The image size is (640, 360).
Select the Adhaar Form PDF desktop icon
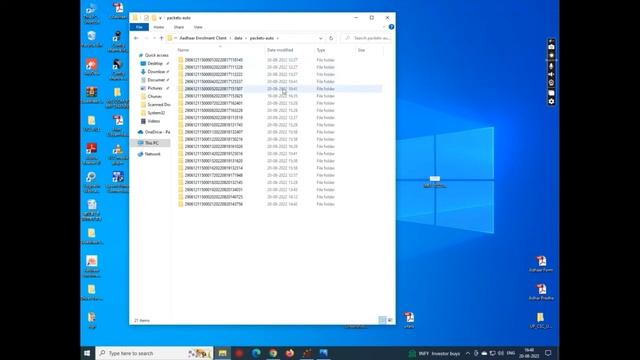click(541, 264)
